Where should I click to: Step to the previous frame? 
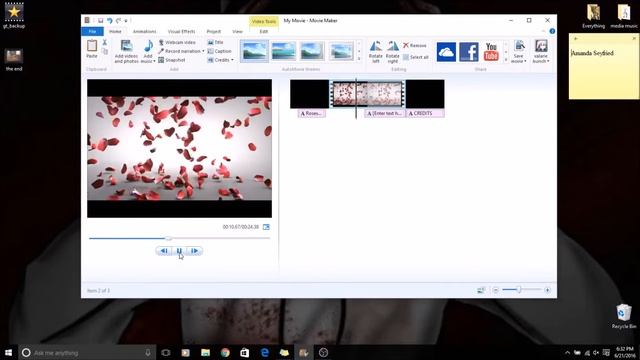[x=164, y=251]
